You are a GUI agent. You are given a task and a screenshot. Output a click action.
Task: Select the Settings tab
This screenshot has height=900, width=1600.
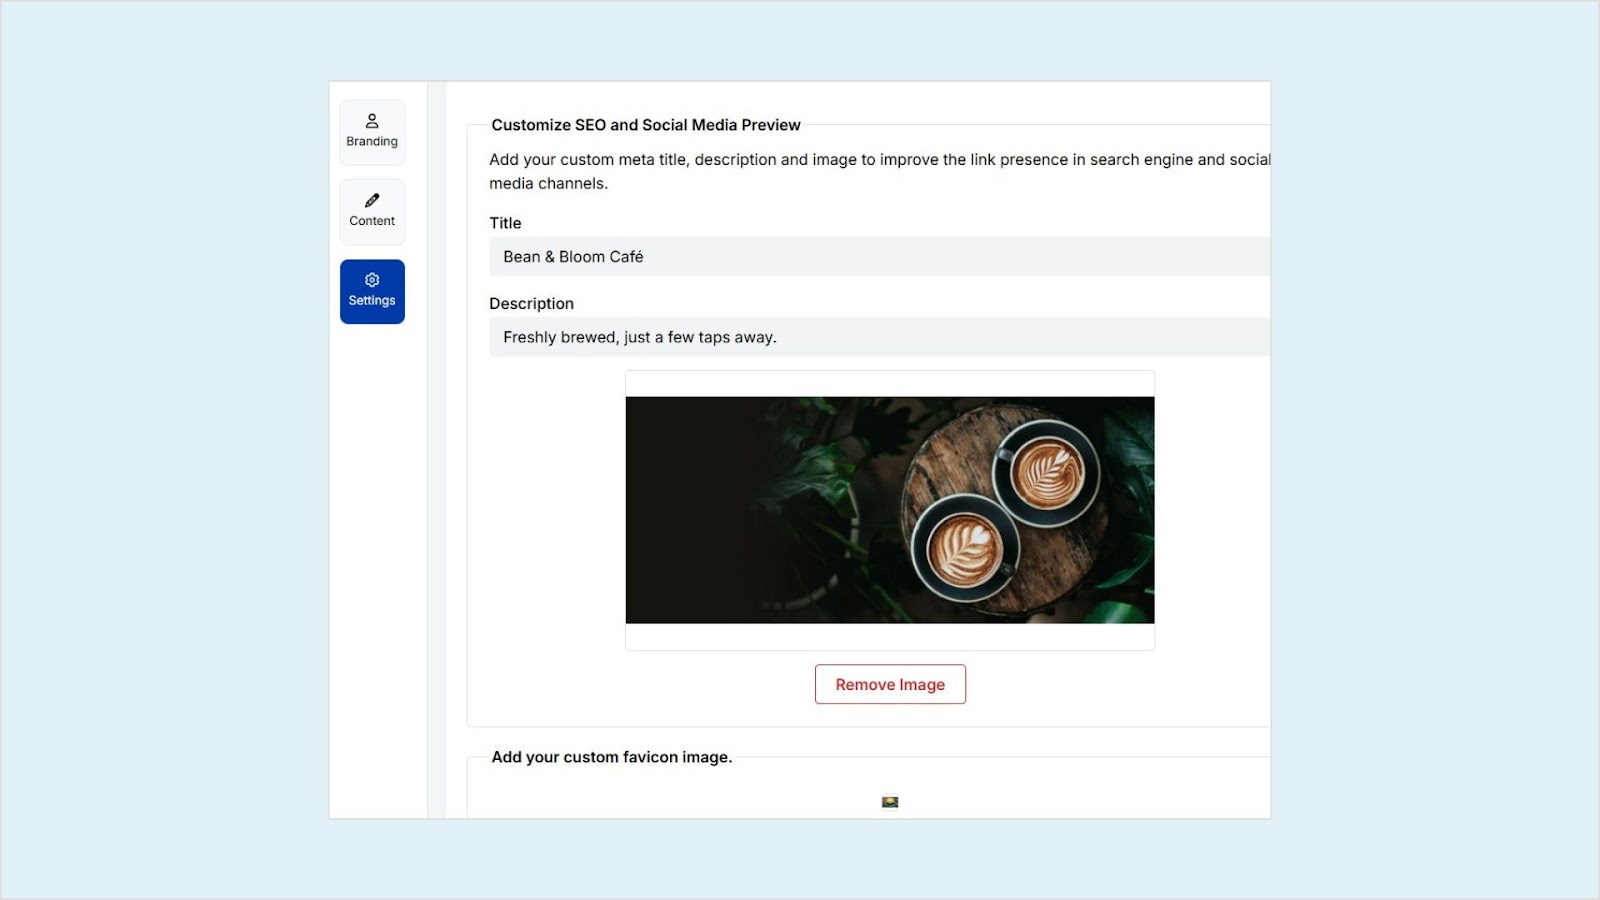pos(372,292)
